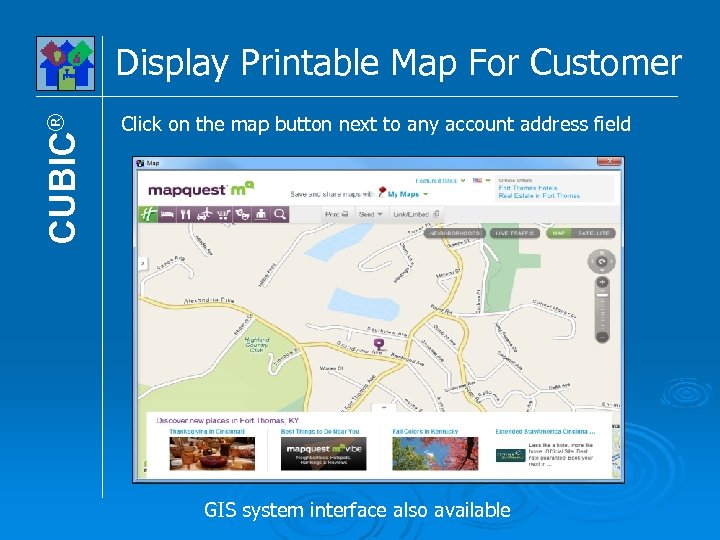This screenshot has width=720, height=540.
Task: Click the Map window title icon
Action: (141, 163)
